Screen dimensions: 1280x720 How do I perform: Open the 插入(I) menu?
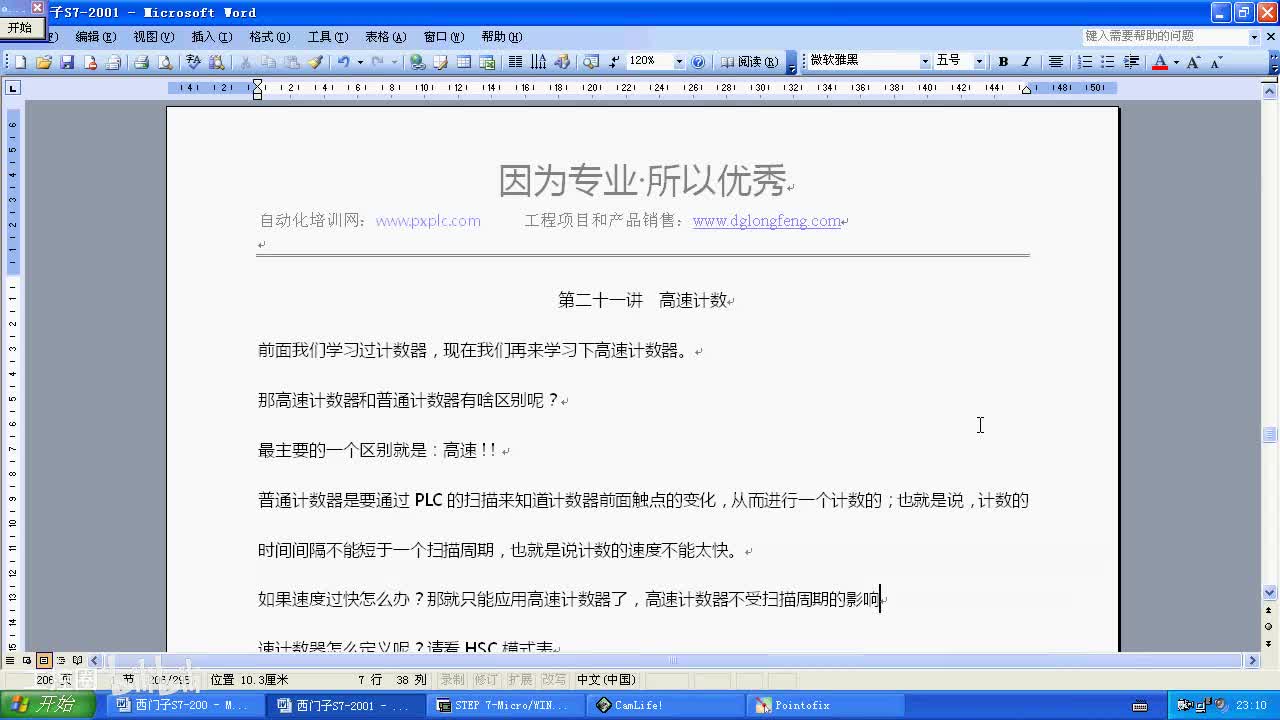pyautogui.click(x=211, y=37)
